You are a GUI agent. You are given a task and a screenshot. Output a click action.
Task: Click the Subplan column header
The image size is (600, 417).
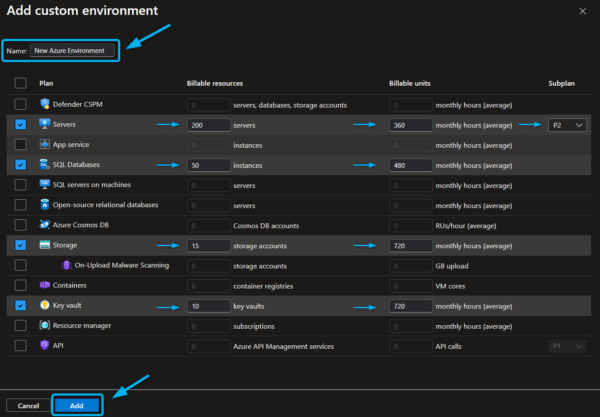(x=561, y=83)
